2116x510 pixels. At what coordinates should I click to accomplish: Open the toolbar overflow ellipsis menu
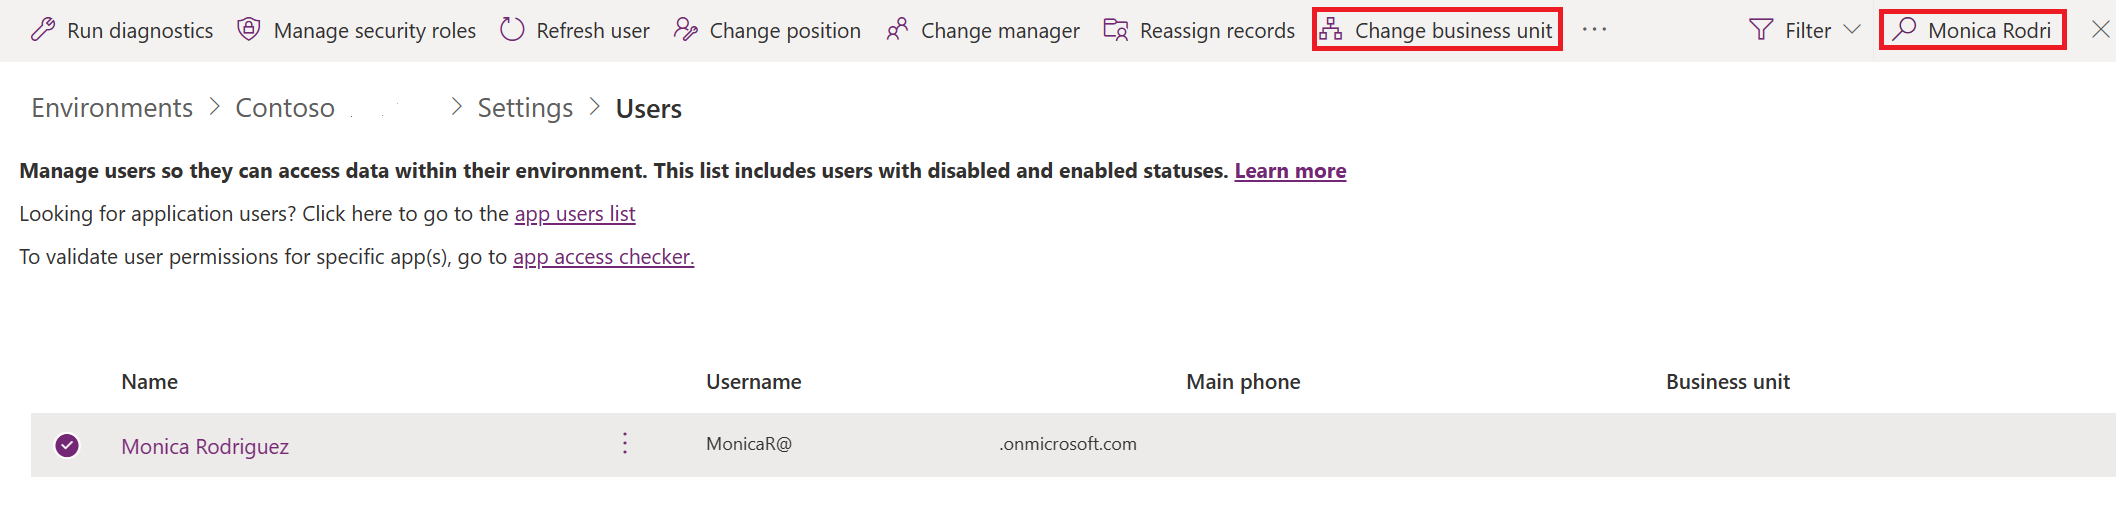click(x=1595, y=30)
